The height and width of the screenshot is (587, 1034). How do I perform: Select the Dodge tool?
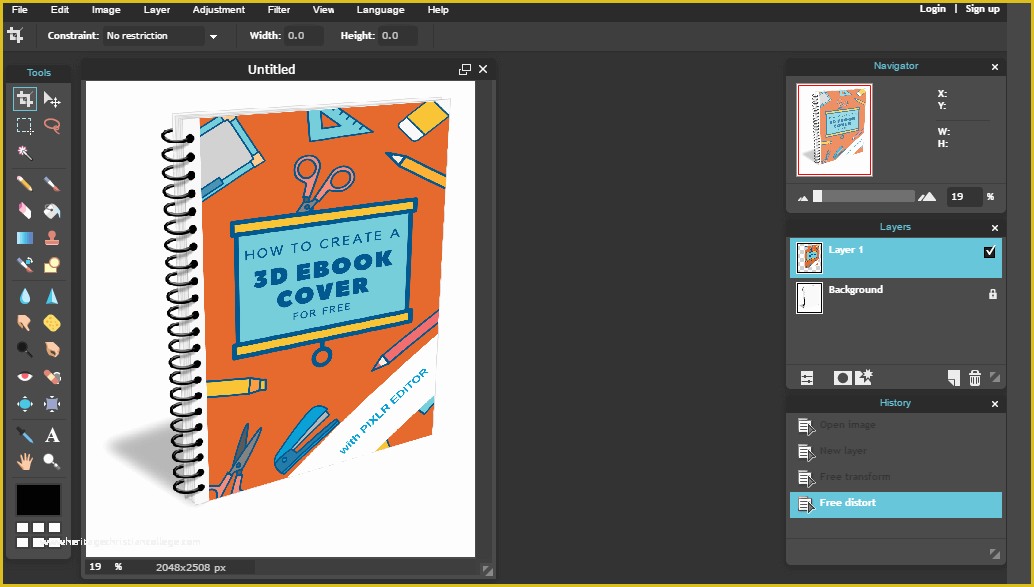24,350
